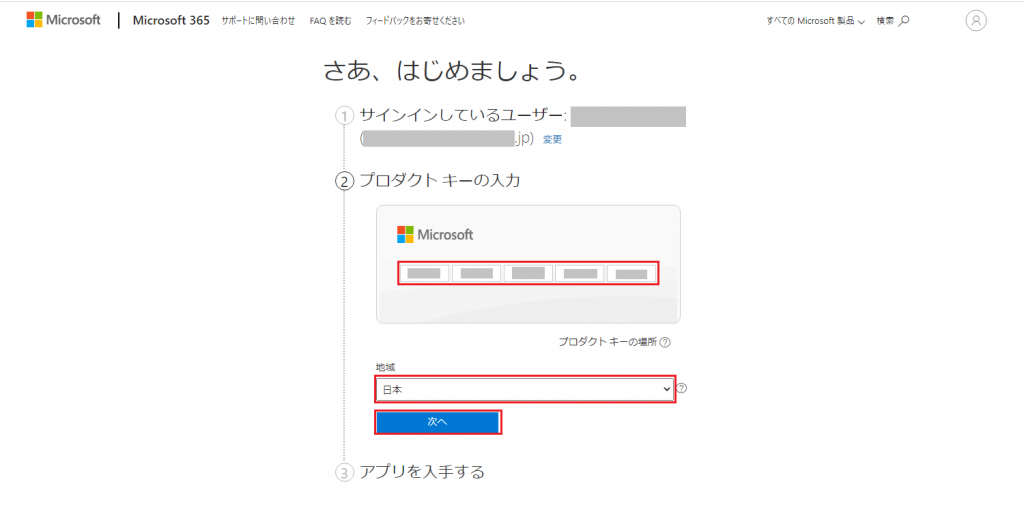The width and height of the screenshot is (1024, 516).
Task: Click the 地域 label
Action: point(385,368)
